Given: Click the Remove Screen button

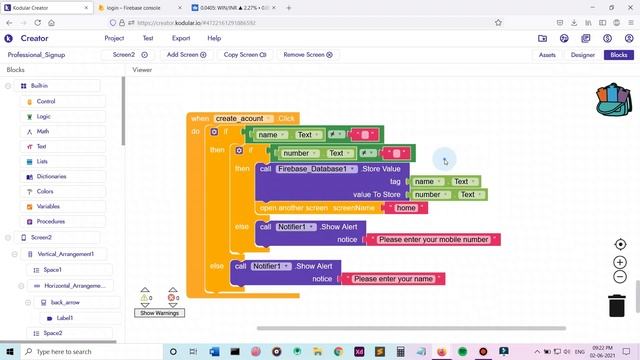Looking at the screenshot, I should pos(308,55).
